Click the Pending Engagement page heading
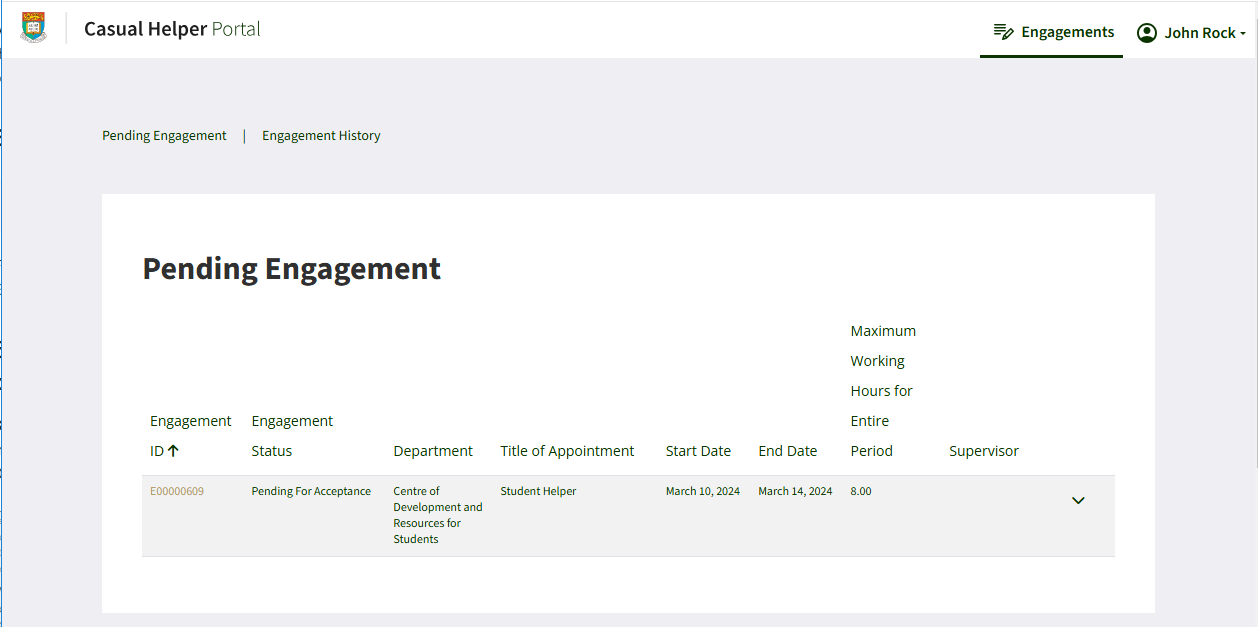This screenshot has width=1258, height=627. (291, 269)
